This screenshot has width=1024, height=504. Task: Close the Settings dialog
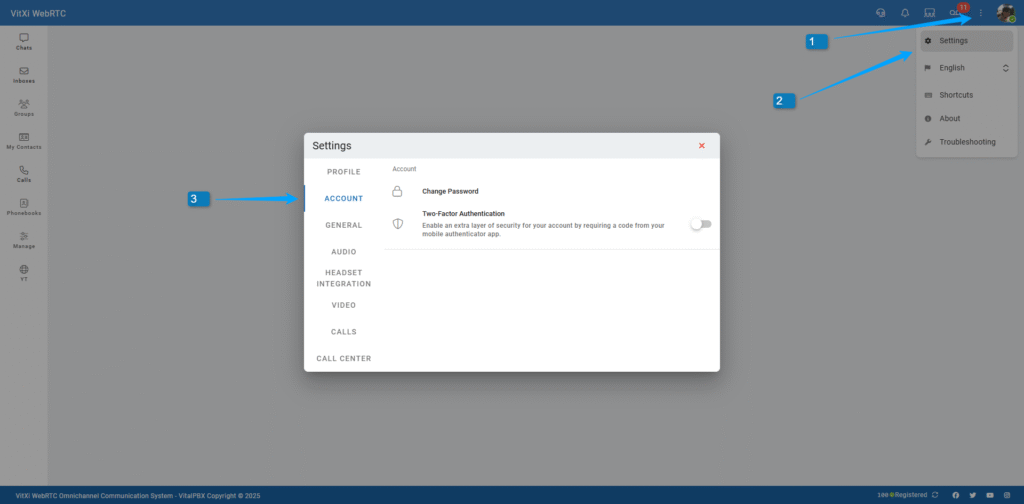click(x=702, y=146)
